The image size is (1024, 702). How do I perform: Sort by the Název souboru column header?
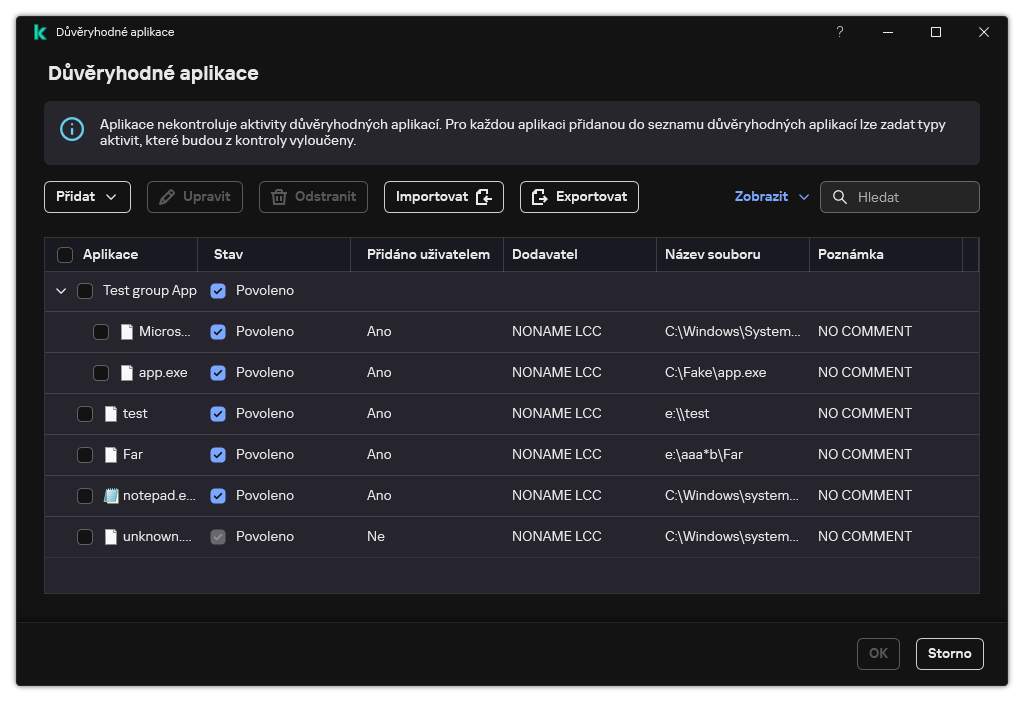[x=712, y=255]
